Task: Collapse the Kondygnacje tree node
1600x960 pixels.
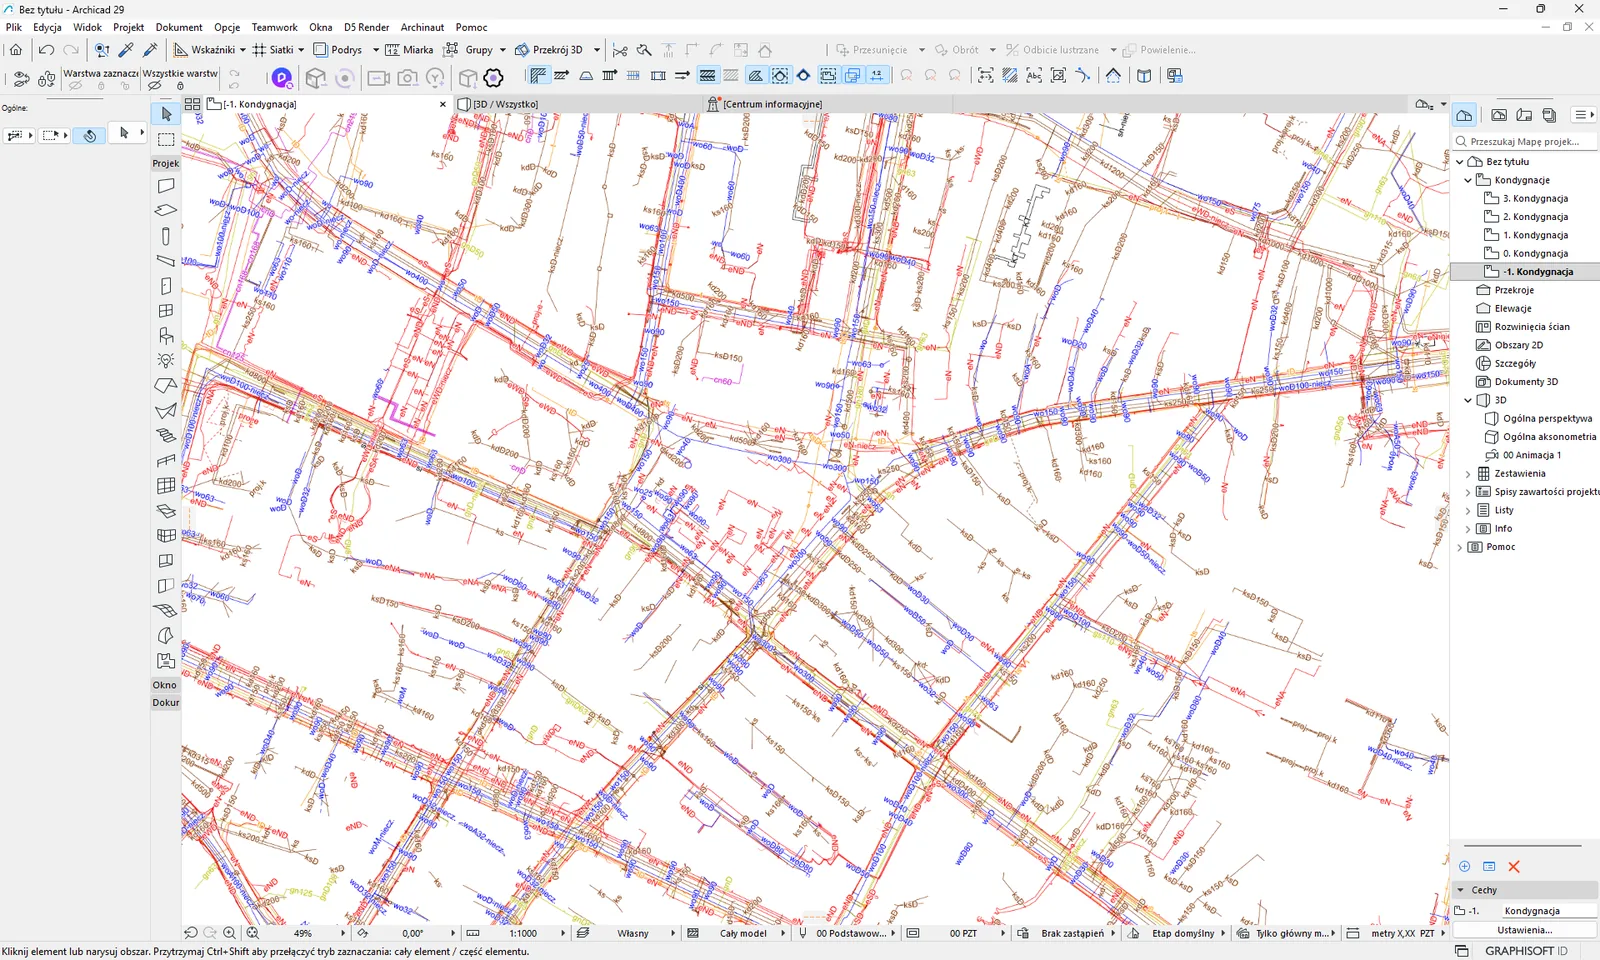Action: pyautogui.click(x=1468, y=180)
